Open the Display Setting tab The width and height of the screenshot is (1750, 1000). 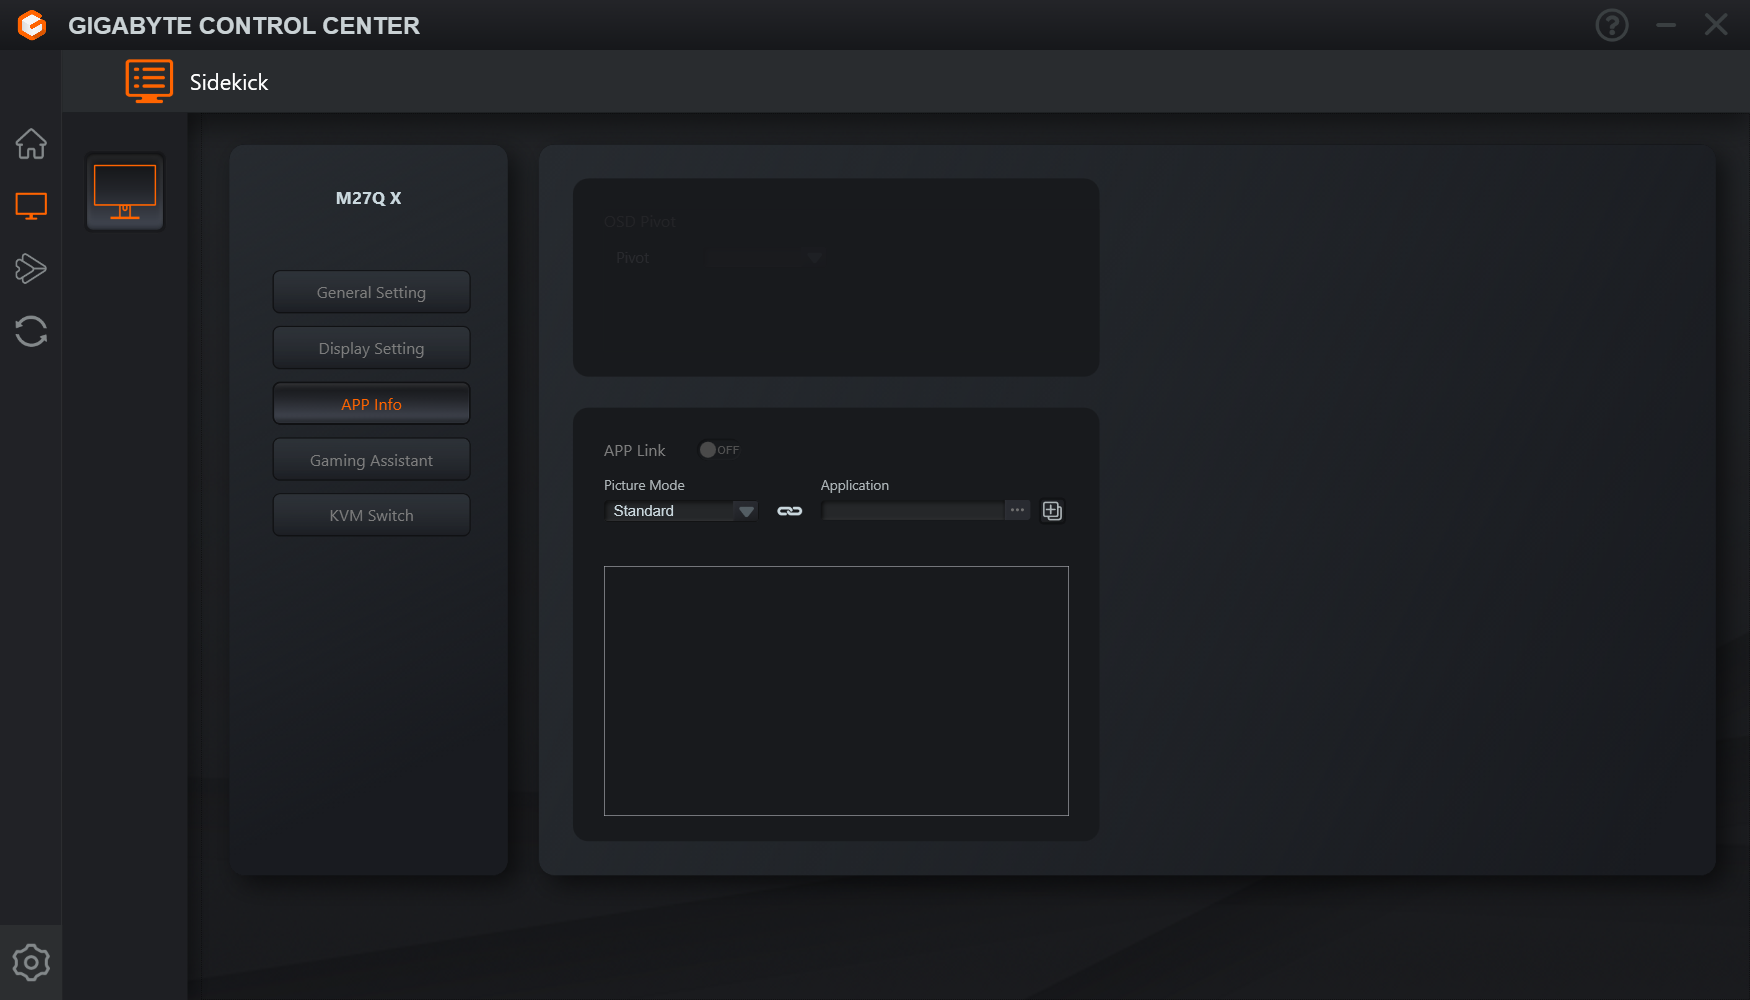tap(371, 348)
